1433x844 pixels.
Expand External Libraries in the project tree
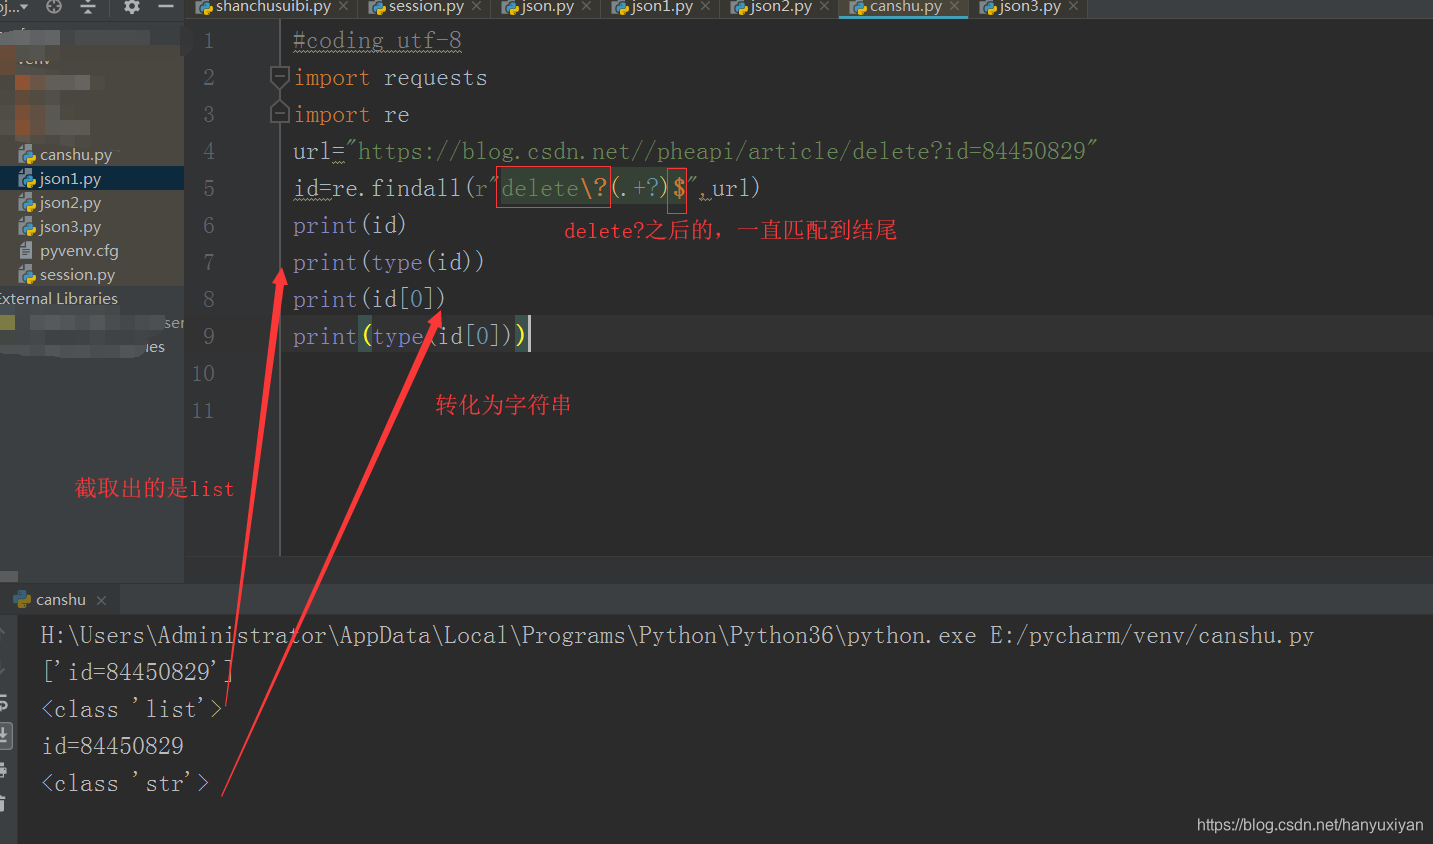coord(58,299)
